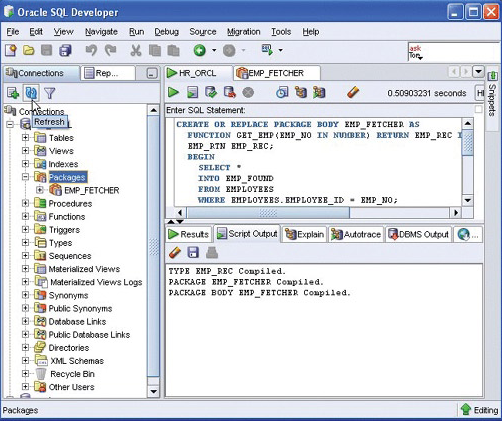Open the Navigate menu

click(101, 32)
